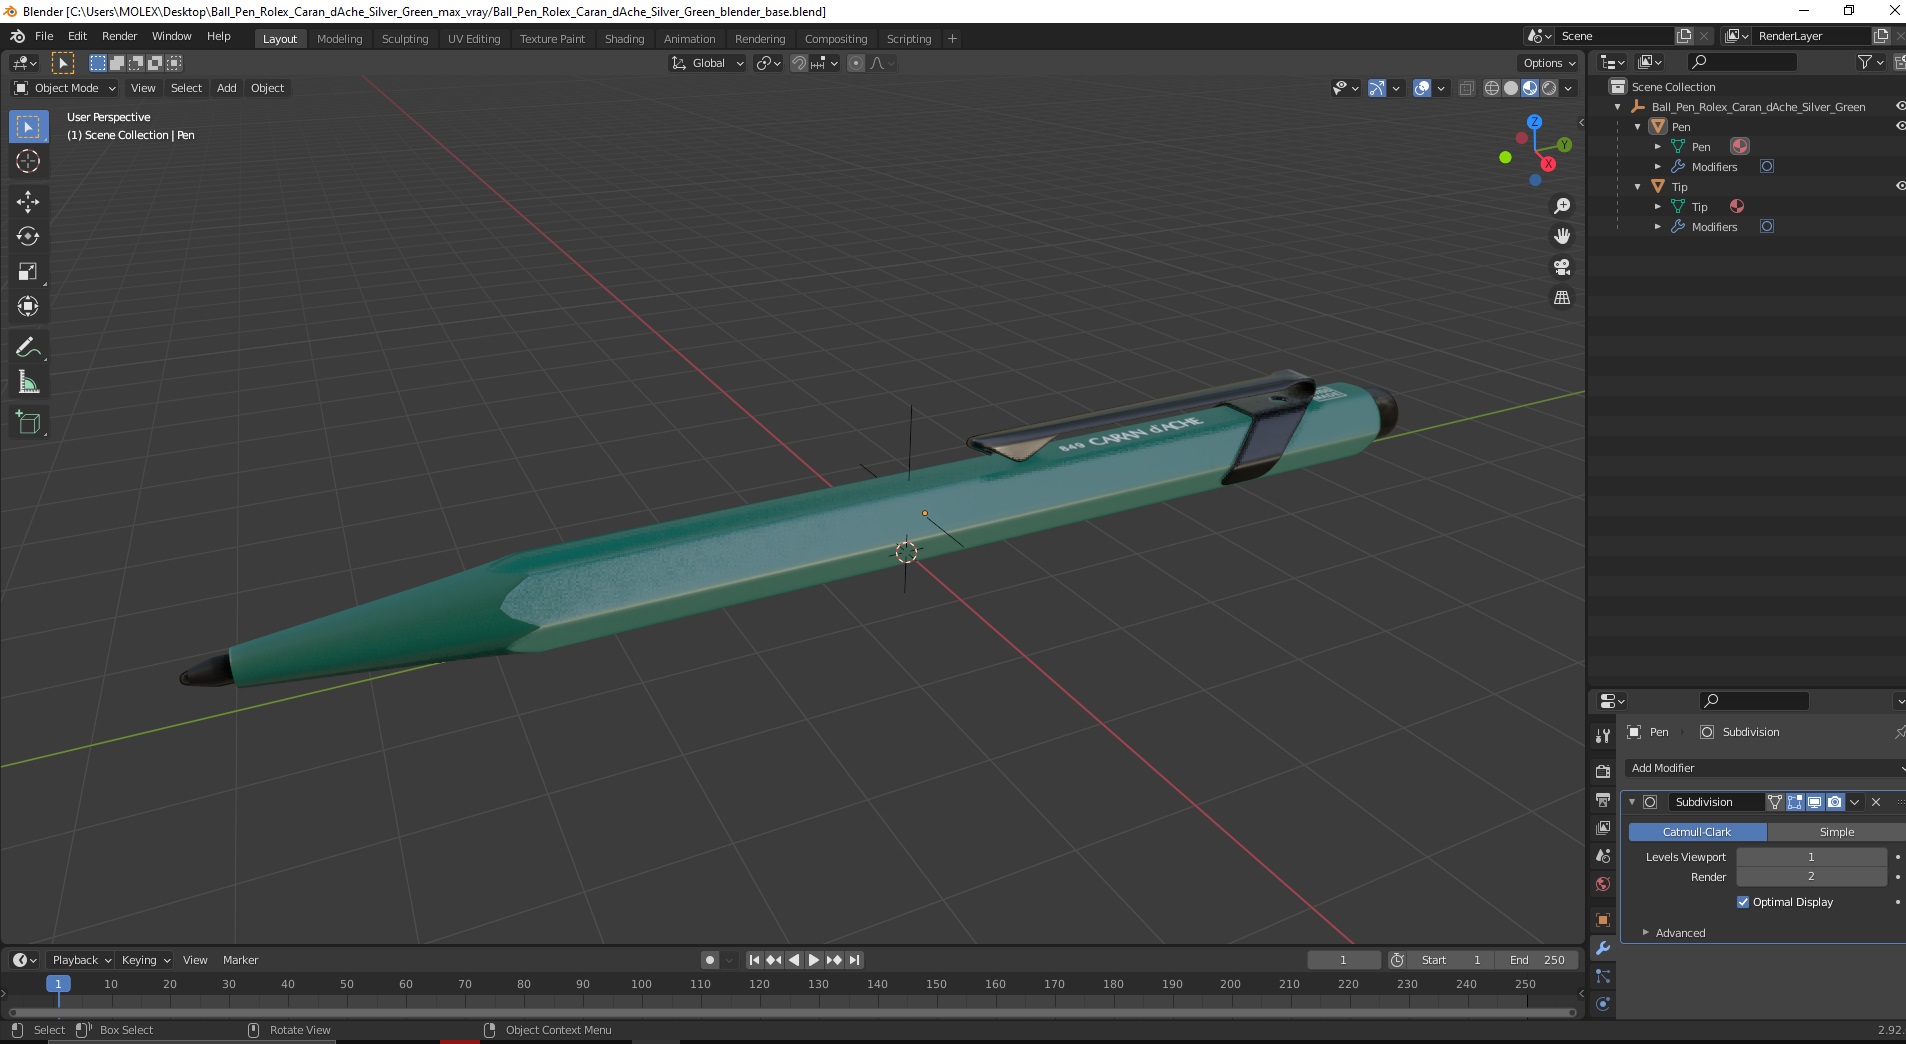The height and width of the screenshot is (1044, 1906).
Task: Open the Render properties tab
Action: tap(1603, 771)
